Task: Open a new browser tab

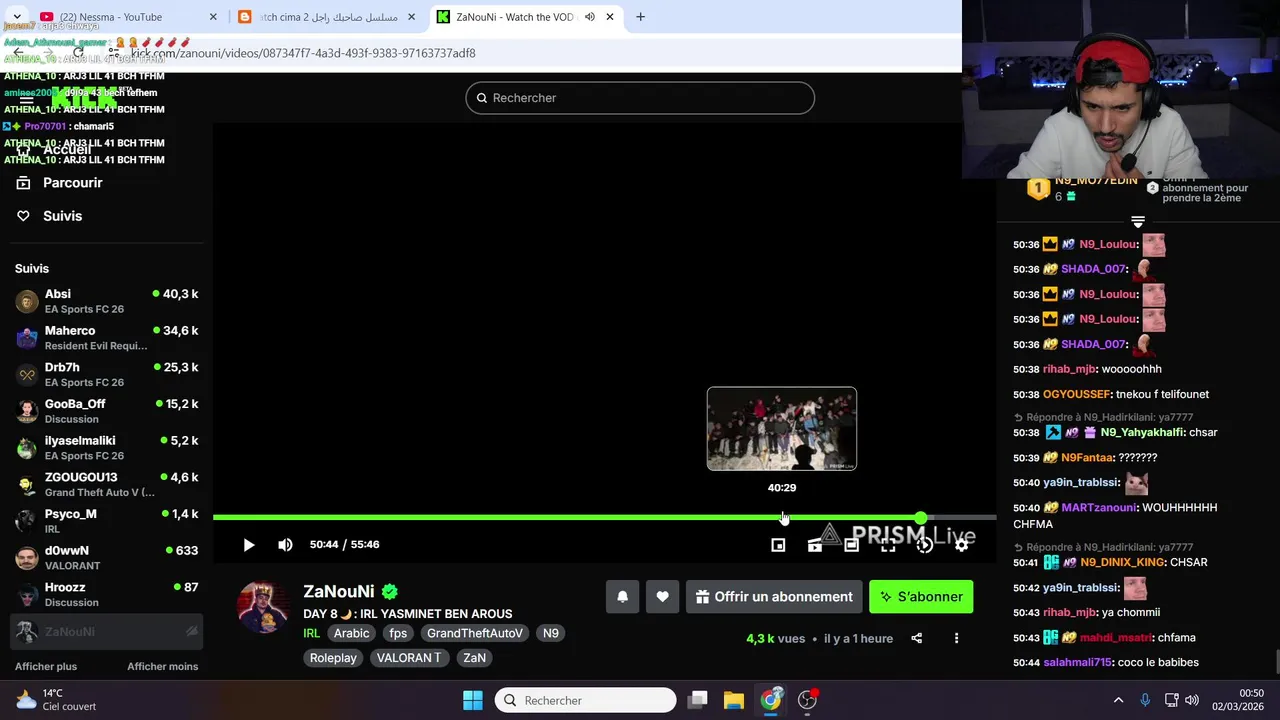Action: [640, 17]
